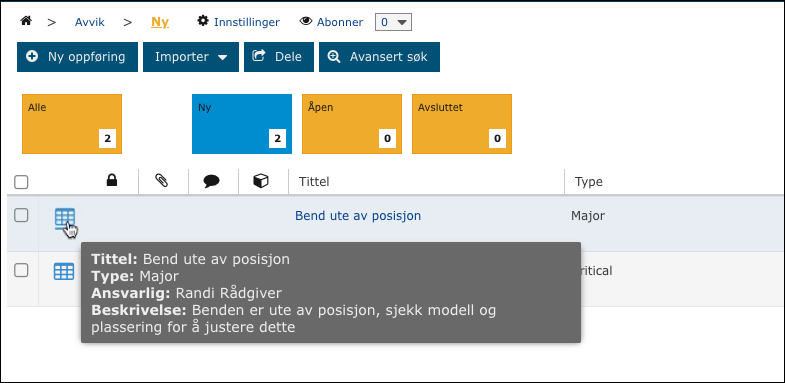Click the Ny oppføring button

pyautogui.click(x=77, y=57)
